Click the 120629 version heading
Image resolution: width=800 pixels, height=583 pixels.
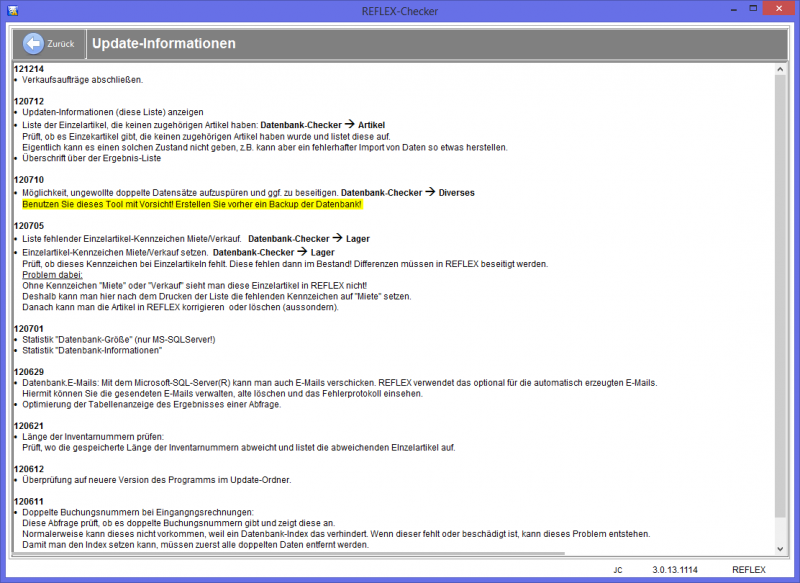click(29, 371)
